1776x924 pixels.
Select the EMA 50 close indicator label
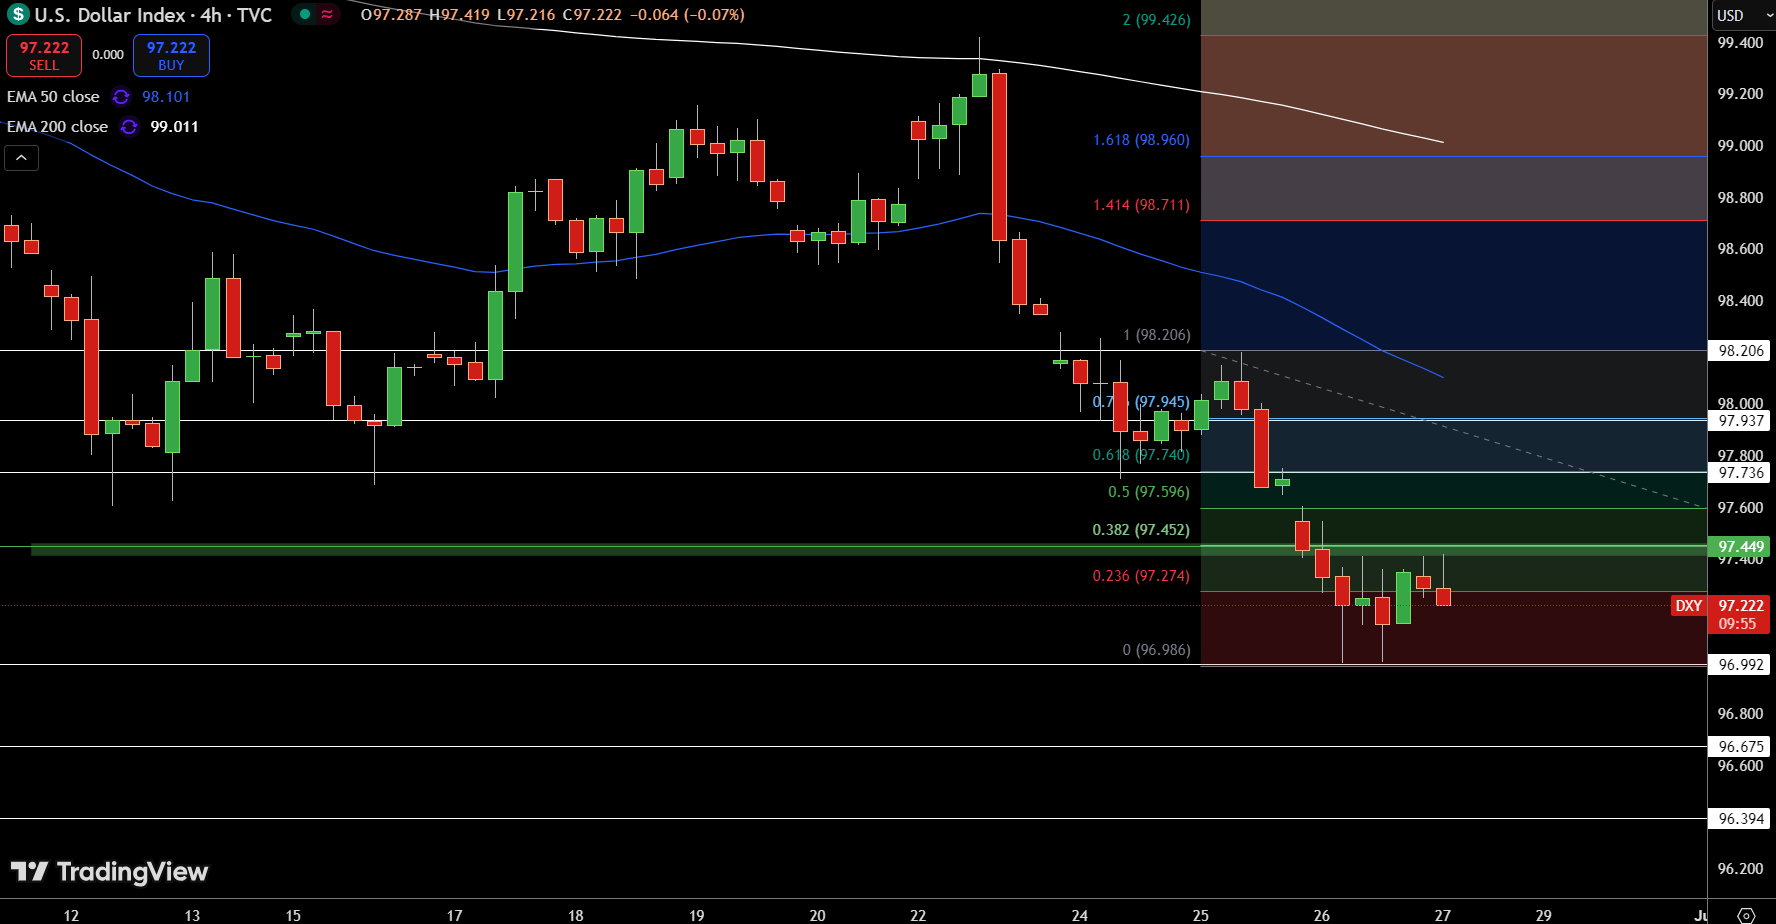coord(53,97)
